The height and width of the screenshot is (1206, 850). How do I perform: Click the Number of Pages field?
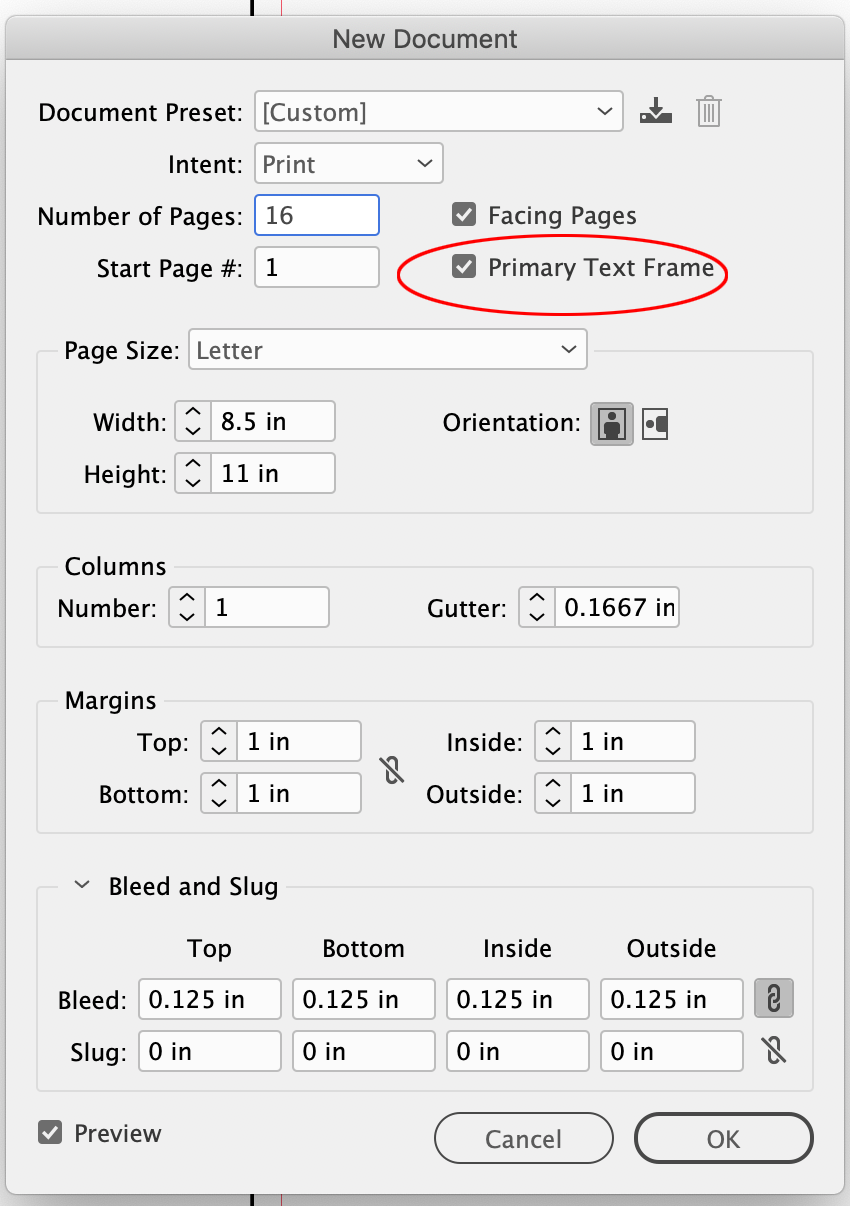pos(317,214)
